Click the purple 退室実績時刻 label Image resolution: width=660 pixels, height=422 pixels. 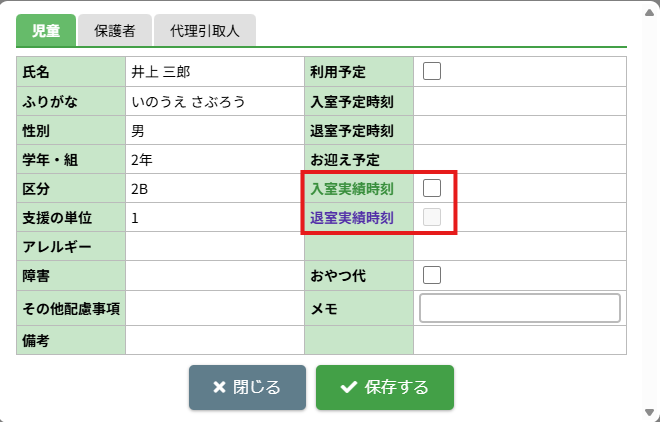point(352,218)
